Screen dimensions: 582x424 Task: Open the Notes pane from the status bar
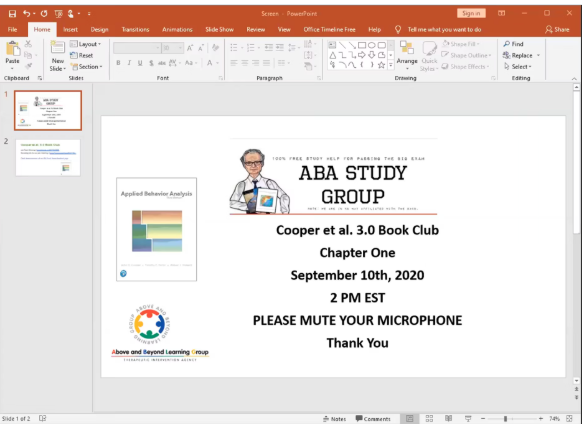pyautogui.click(x=334, y=418)
